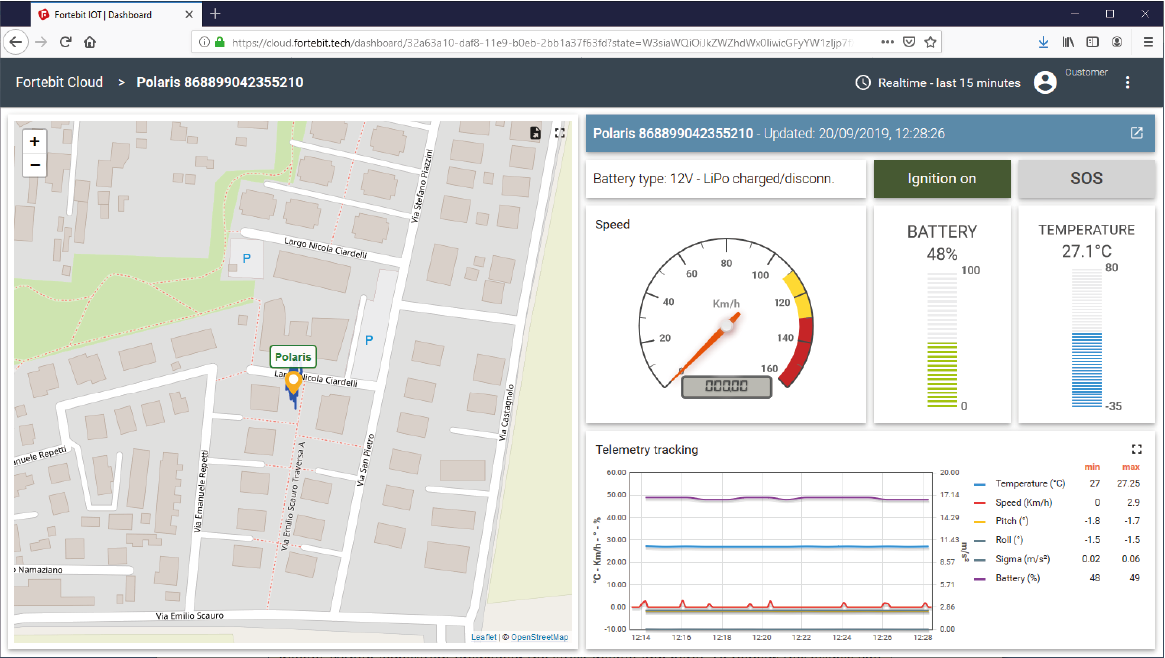Click Via Emilio Scauro street label

point(189,616)
